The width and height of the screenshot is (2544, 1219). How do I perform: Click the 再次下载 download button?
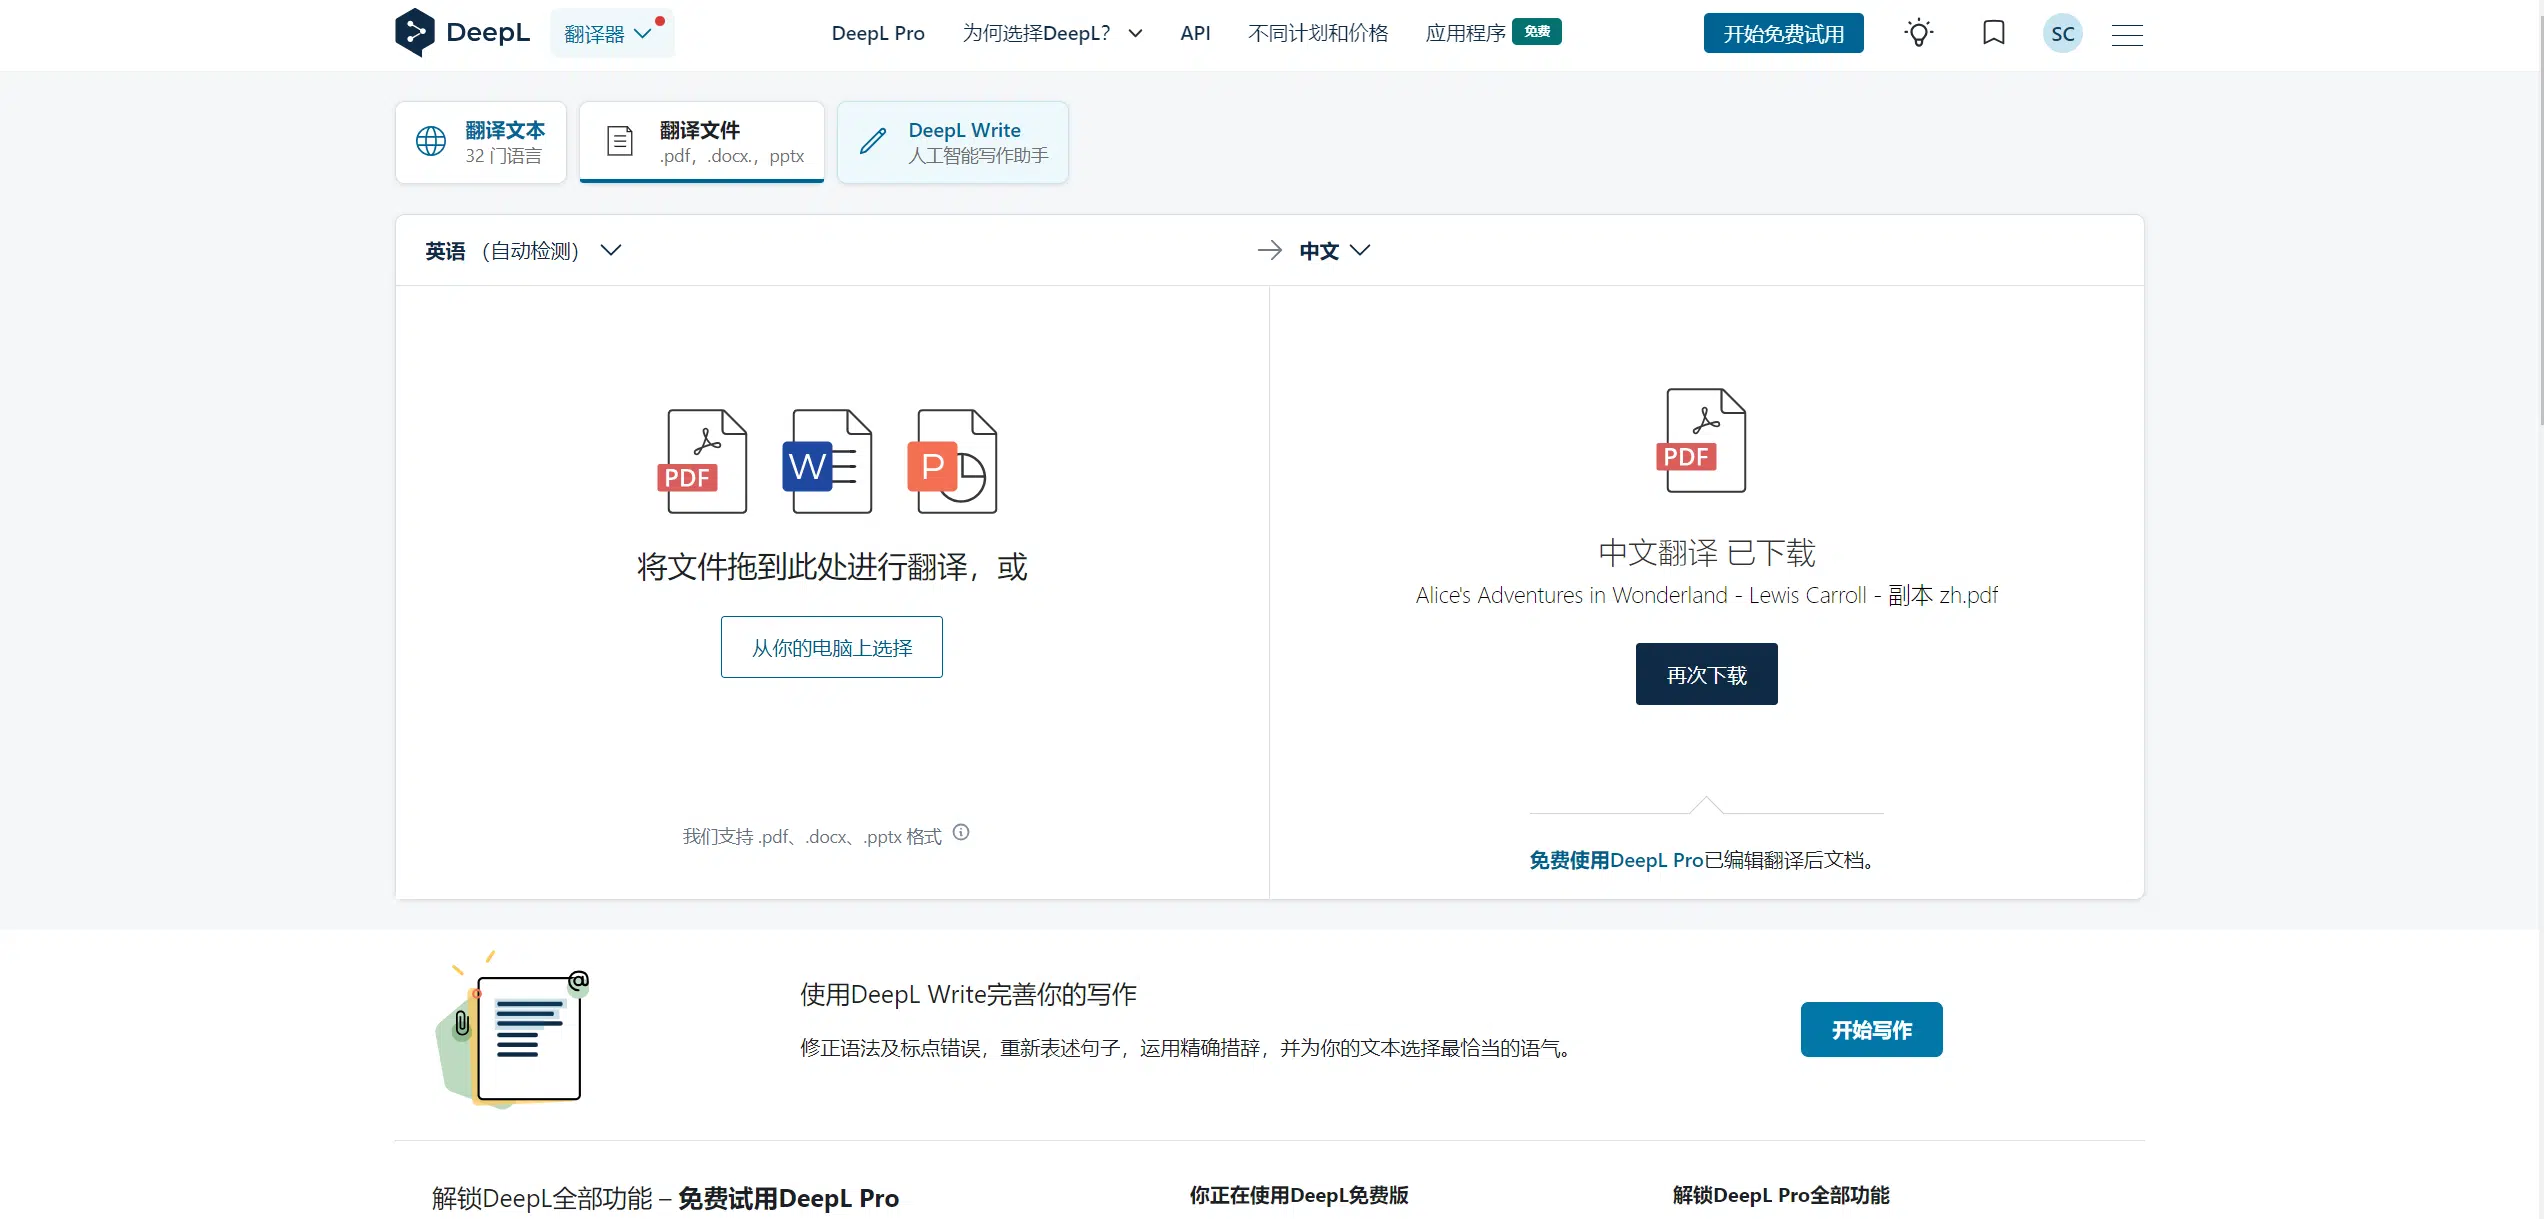(x=1705, y=674)
